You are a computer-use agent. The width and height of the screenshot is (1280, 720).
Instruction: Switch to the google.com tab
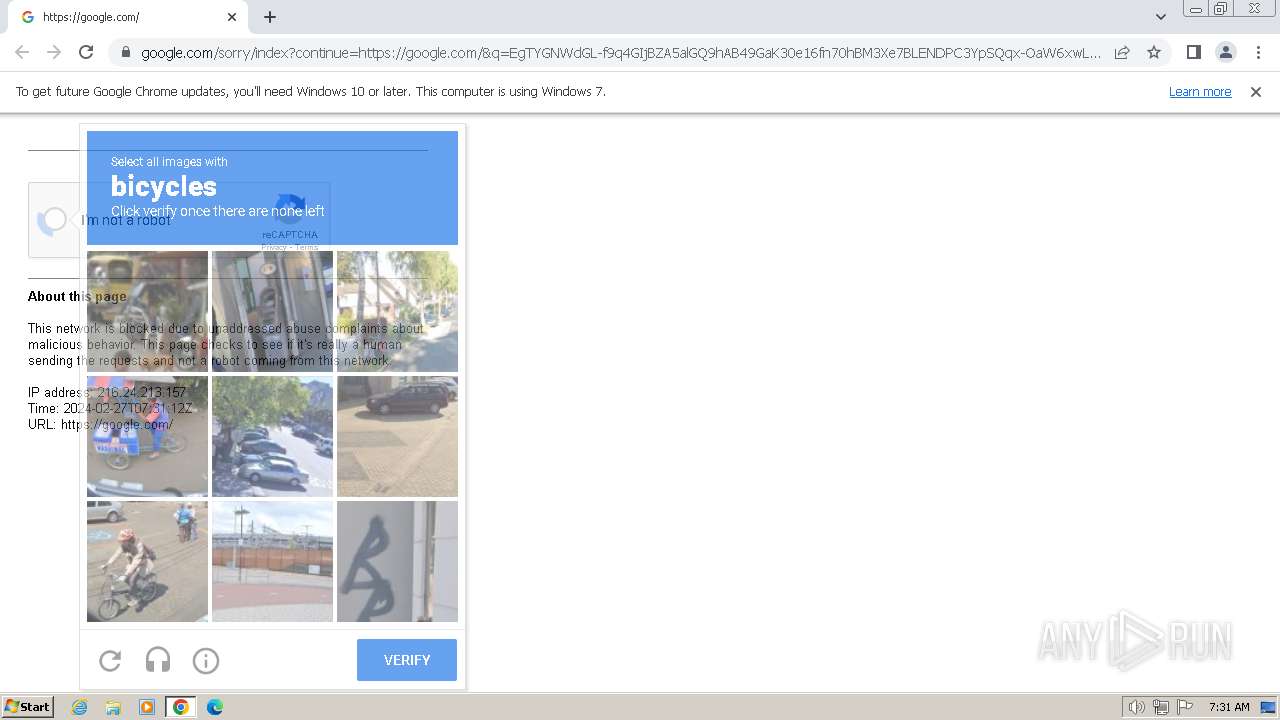click(125, 17)
